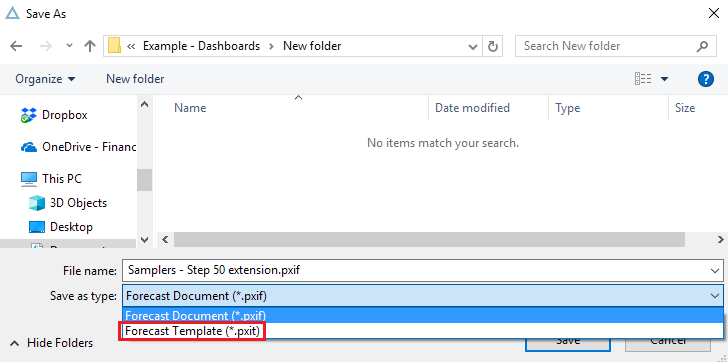Click the File name input field
The height and width of the screenshot is (362, 728).
[416, 270]
